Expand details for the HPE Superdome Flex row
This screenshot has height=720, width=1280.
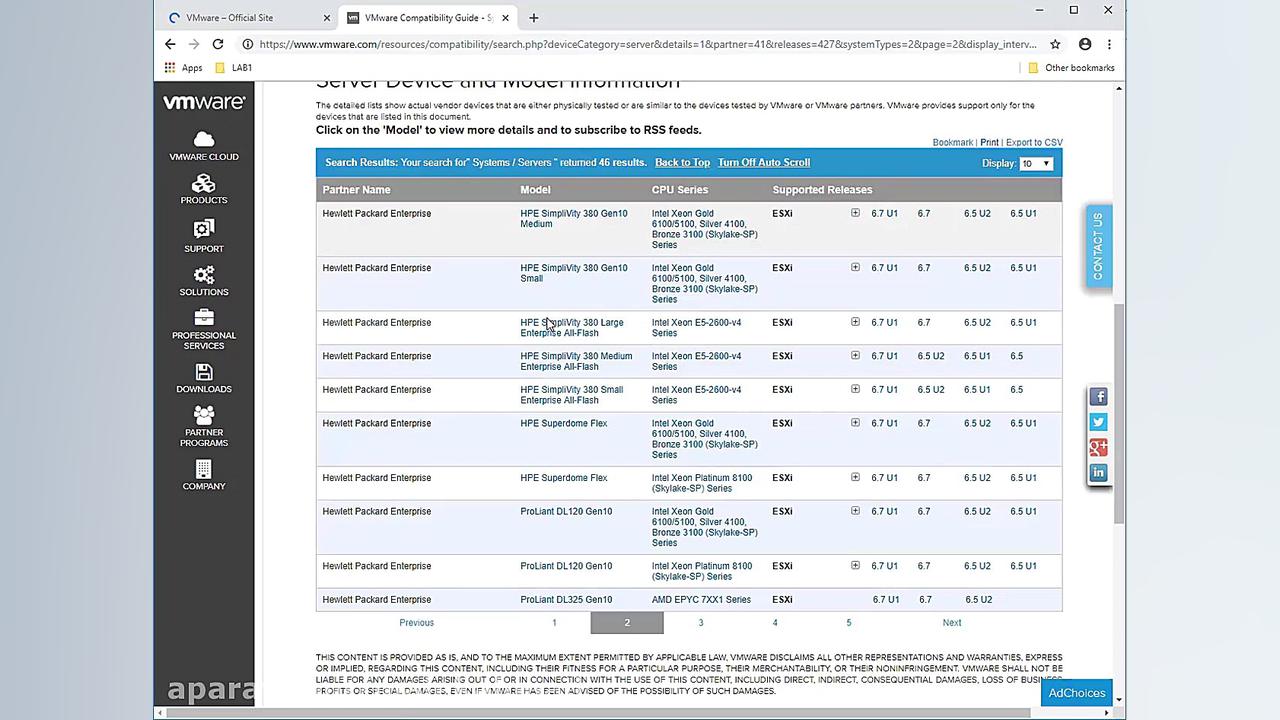[x=855, y=423]
